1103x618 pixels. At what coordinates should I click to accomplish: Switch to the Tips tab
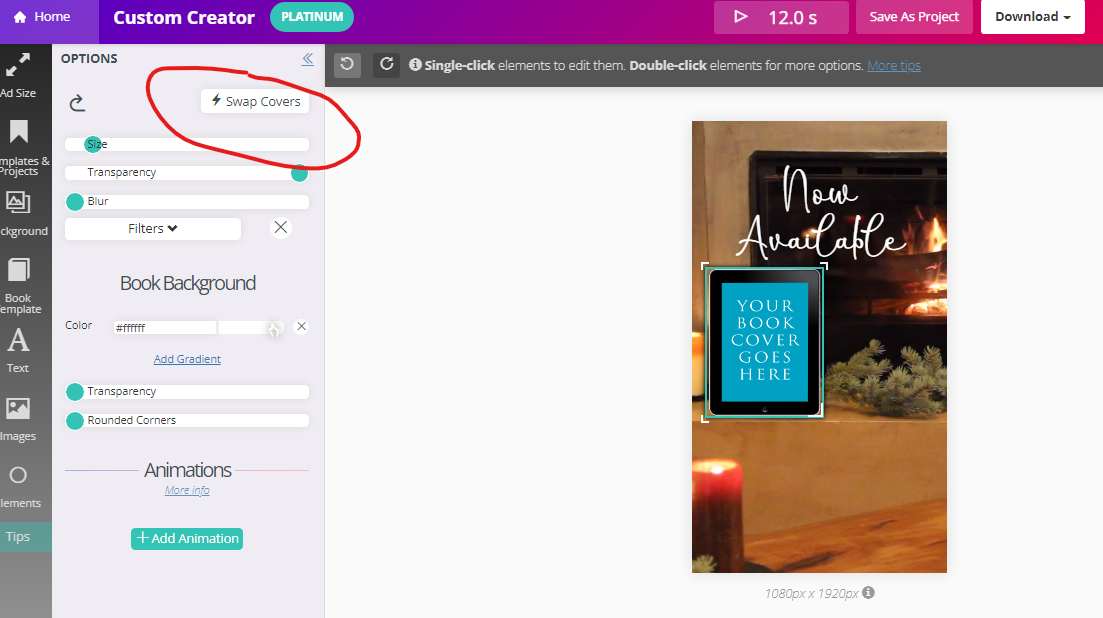point(20,536)
